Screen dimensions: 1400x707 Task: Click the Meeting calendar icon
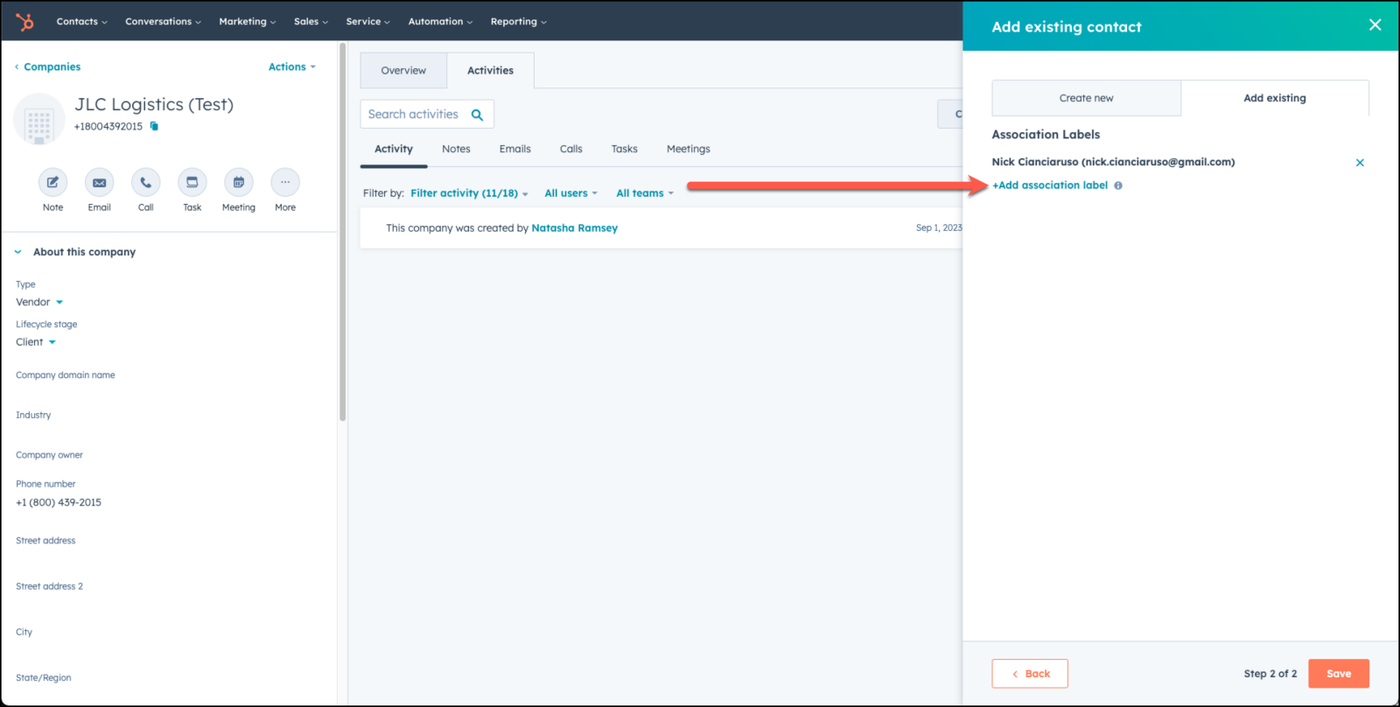238,182
